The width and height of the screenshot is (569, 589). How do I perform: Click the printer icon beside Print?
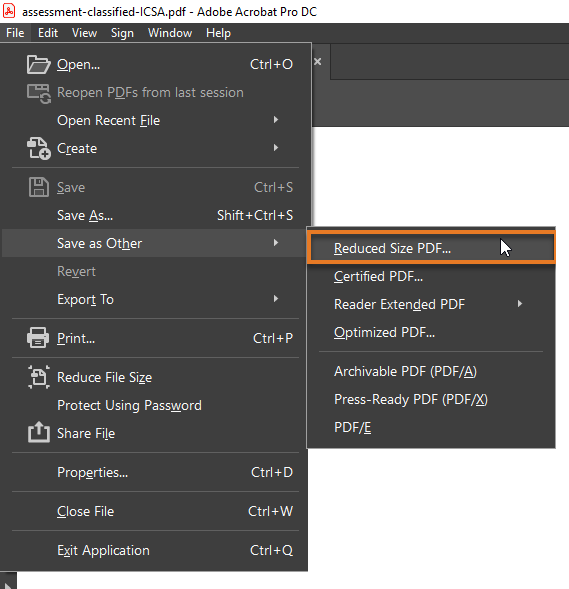[x=38, y=338]
